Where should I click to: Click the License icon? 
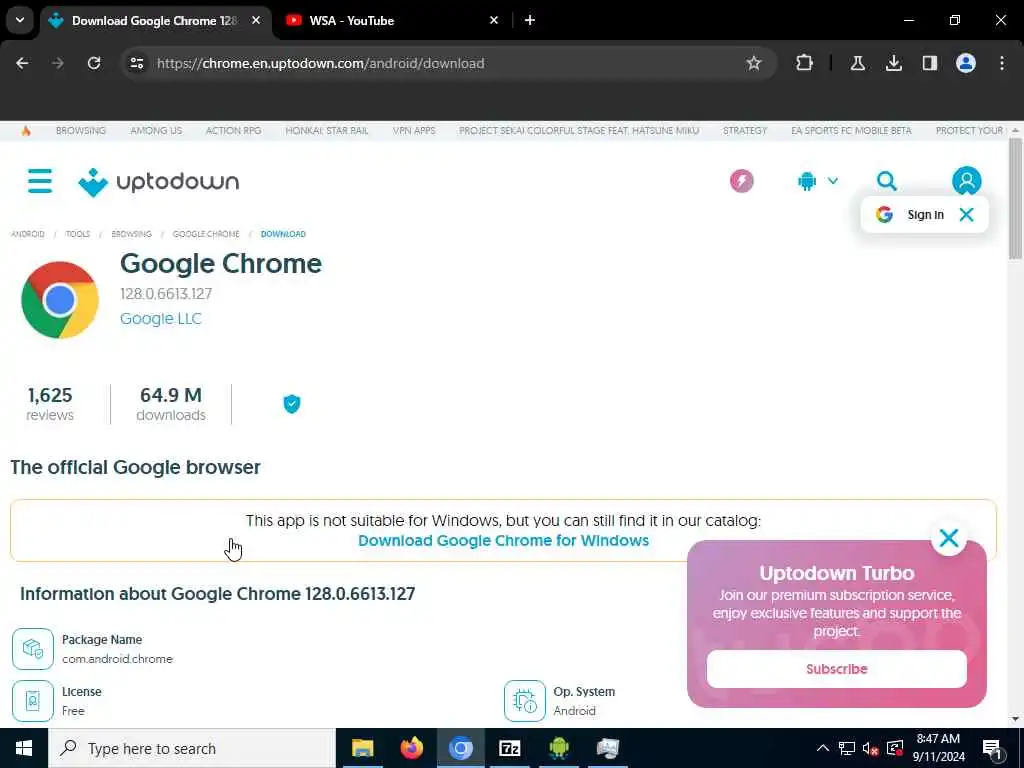(x=33, y=701)
